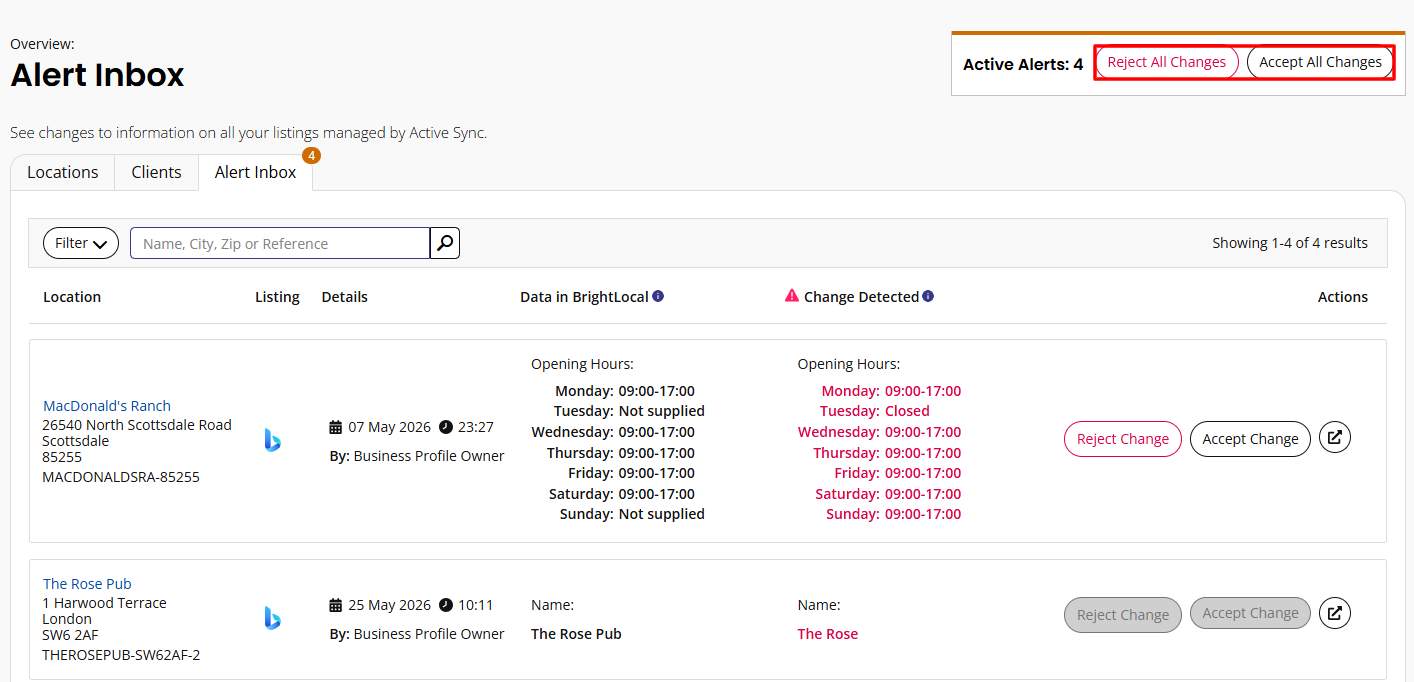Click the Listing column header
Image resolution: width=1414 pixels, height=682 pixels.
pyautogui.click(x=277, y=297)
